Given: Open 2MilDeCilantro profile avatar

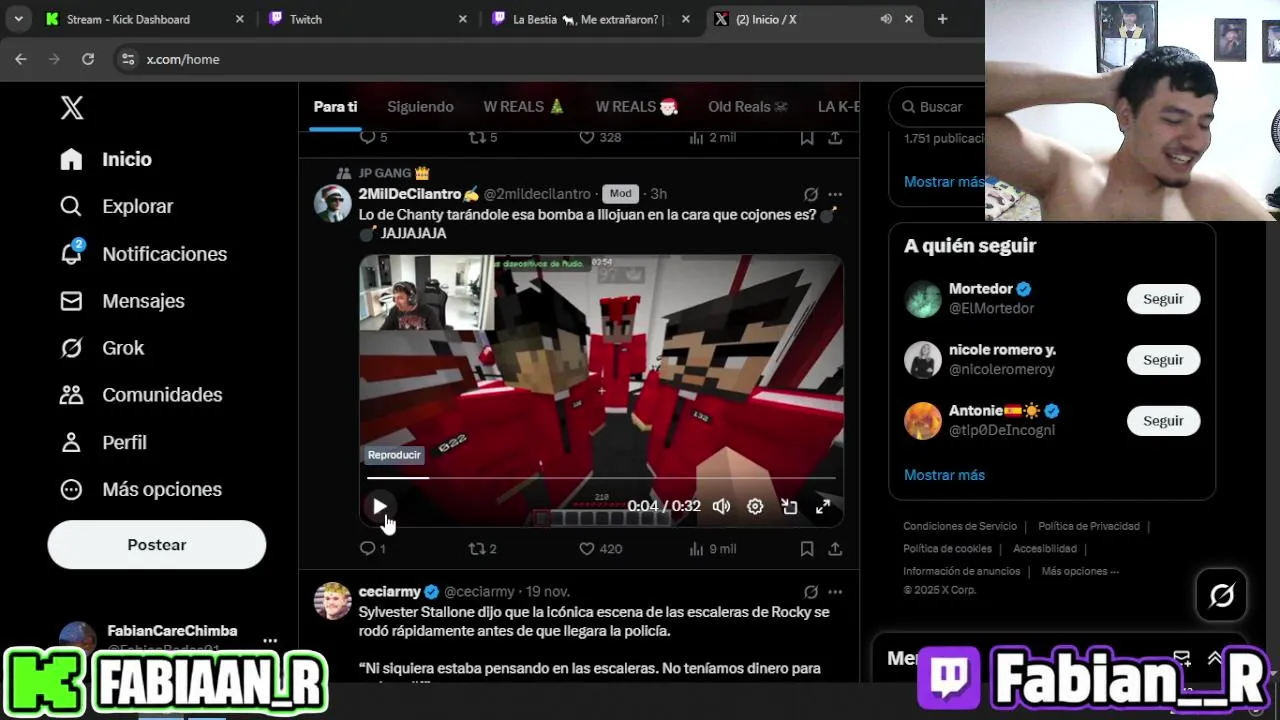Looking at the screenshot, I should (333, 203).
